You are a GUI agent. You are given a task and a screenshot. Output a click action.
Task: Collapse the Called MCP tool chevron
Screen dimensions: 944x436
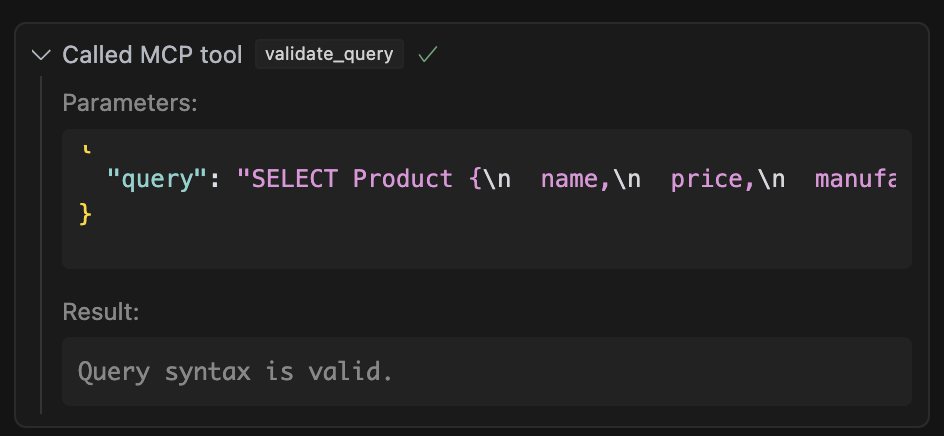pos(41,55)
